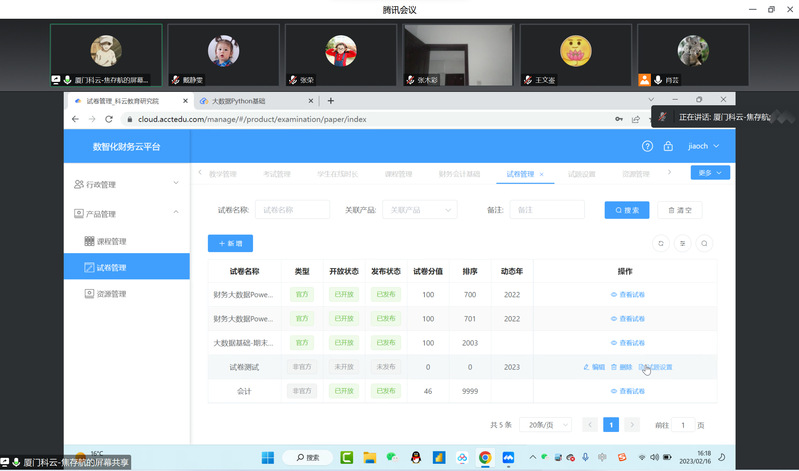
Task: Reload the browser page
Action: (108, 119)
